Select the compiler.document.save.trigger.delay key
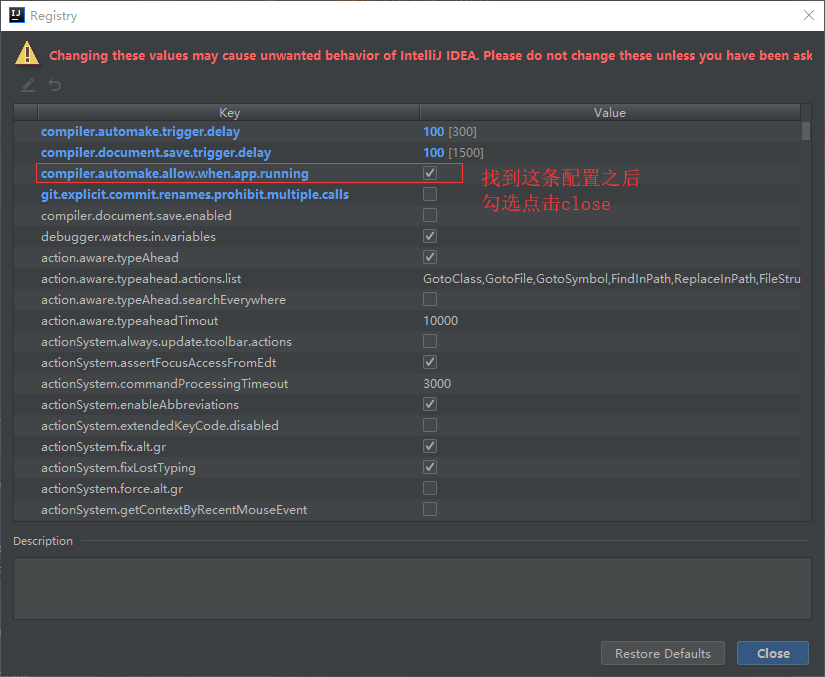The width and height of the screenshot is (825, 677). [x=156, y=153]
